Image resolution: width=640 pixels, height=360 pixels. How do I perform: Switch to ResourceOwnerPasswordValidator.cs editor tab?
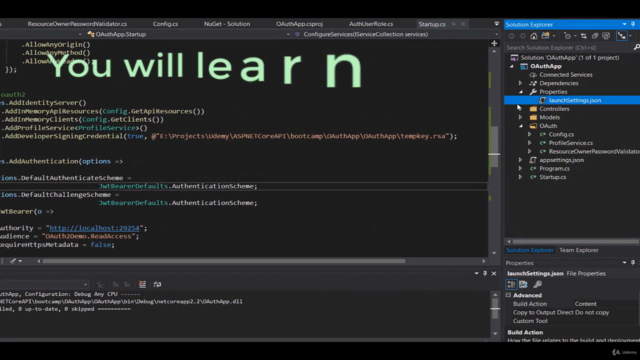tap(77, 24)
